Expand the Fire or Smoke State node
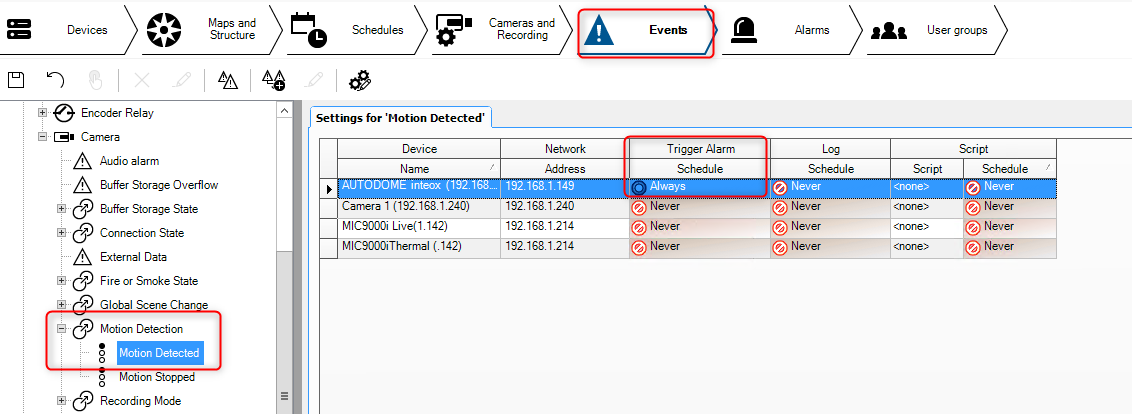1132x414 pixels. (62, 280)
